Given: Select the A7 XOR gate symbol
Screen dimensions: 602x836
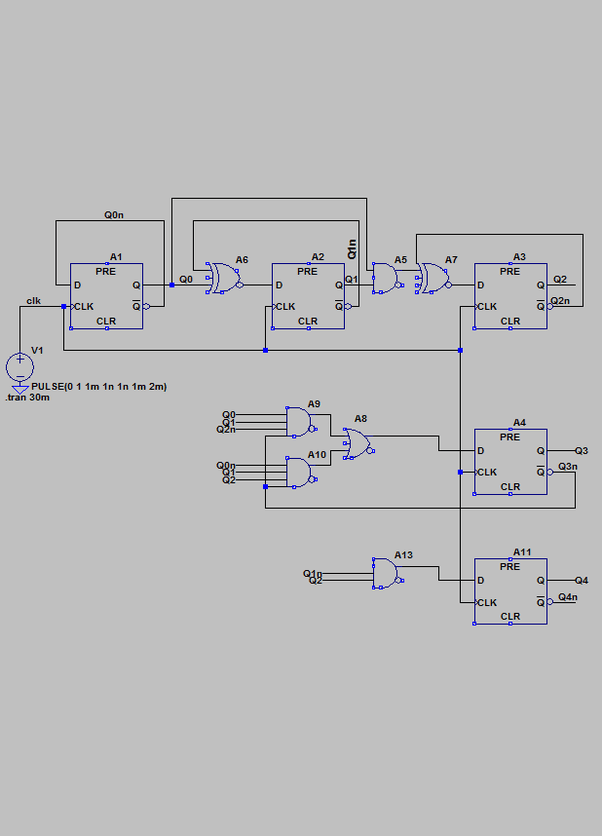Looking at the screenshot, I should point(434,278).
